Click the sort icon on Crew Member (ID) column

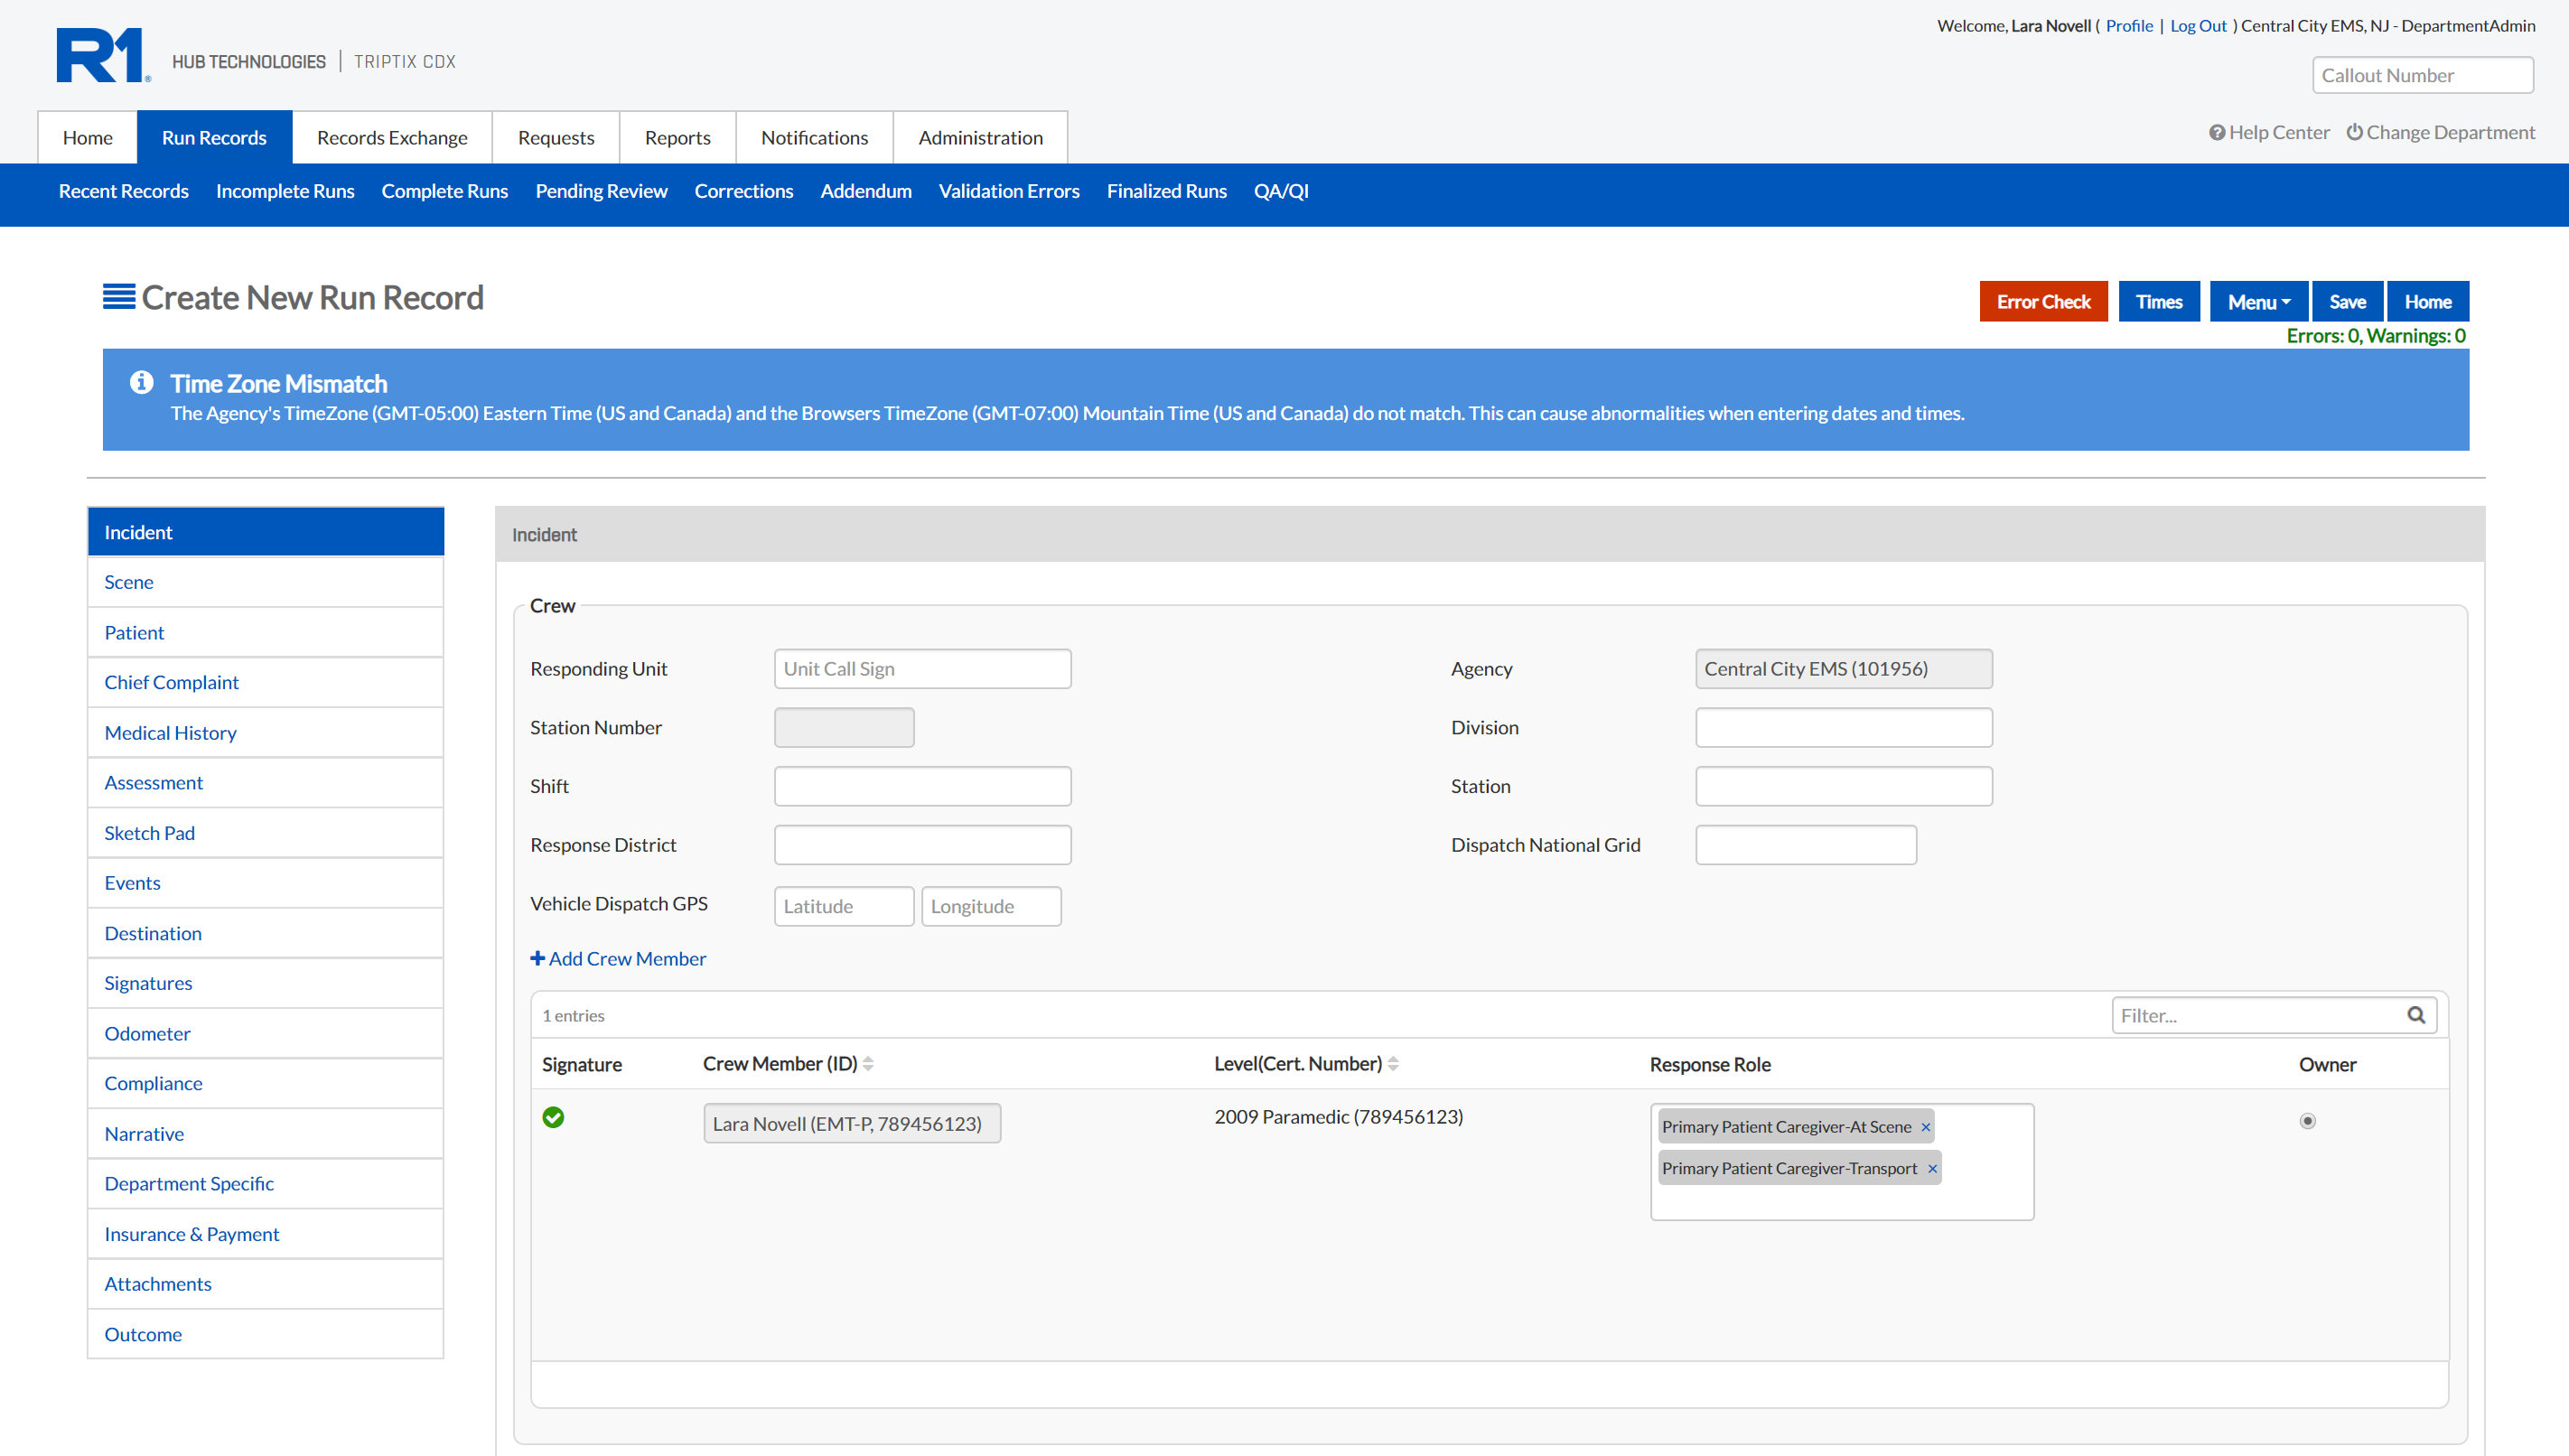pos(868,1063)
